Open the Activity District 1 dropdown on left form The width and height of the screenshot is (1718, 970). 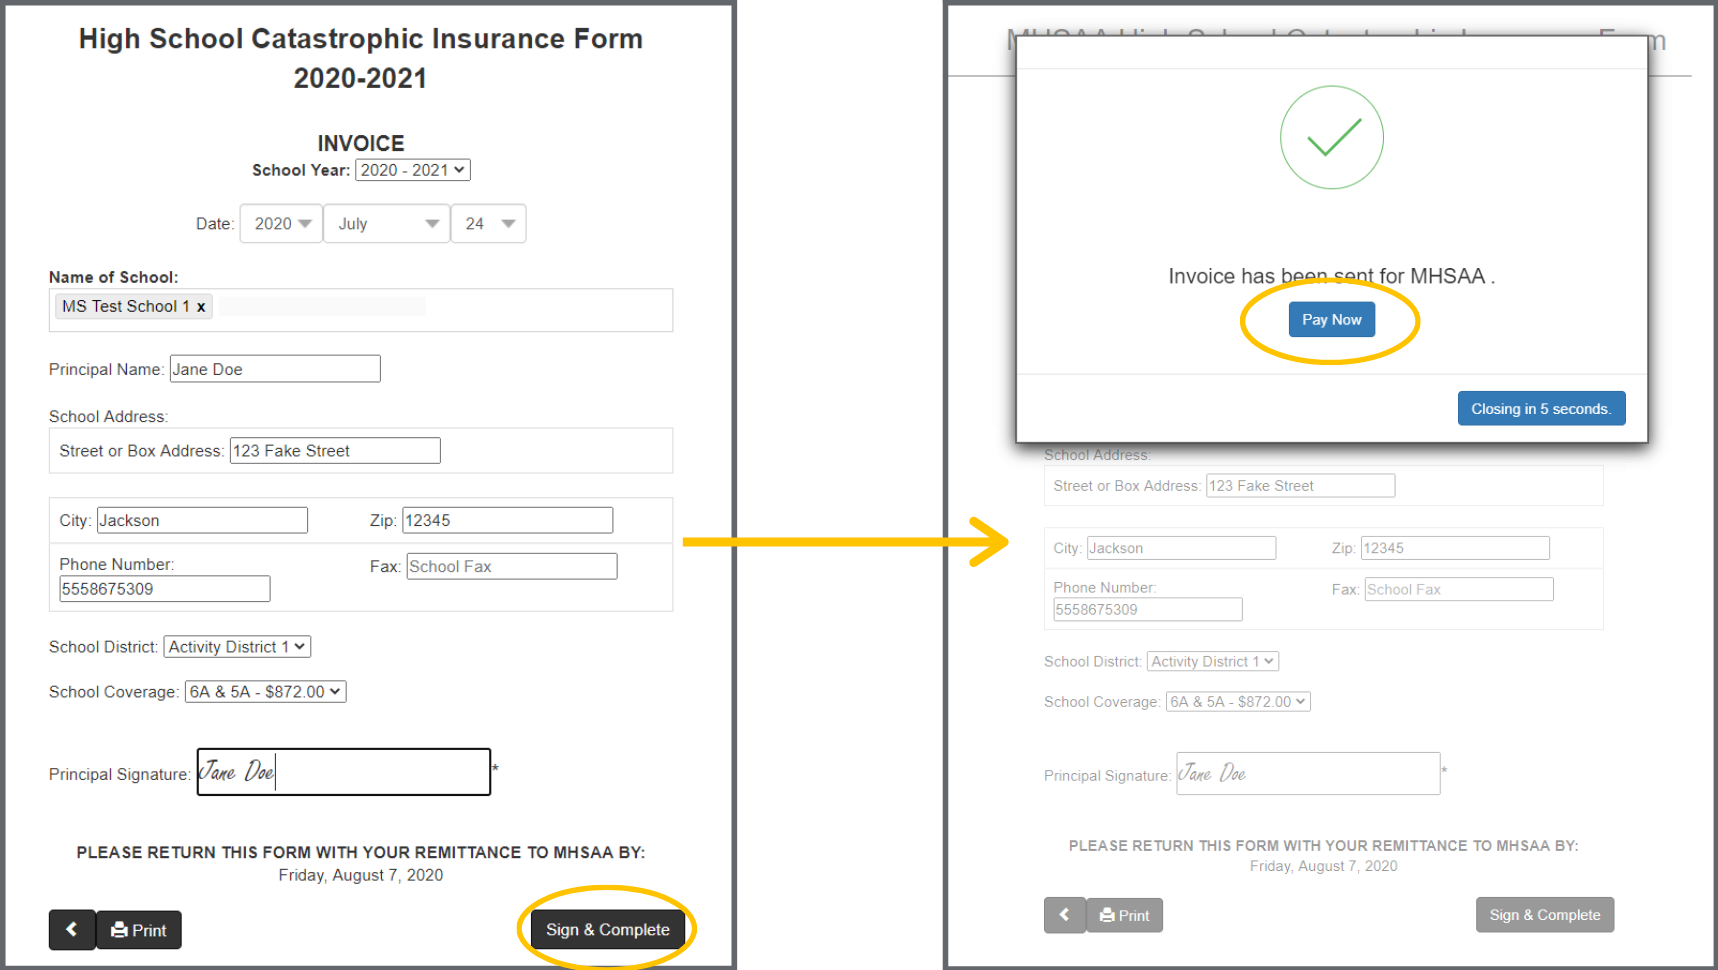tap(237, 647)
